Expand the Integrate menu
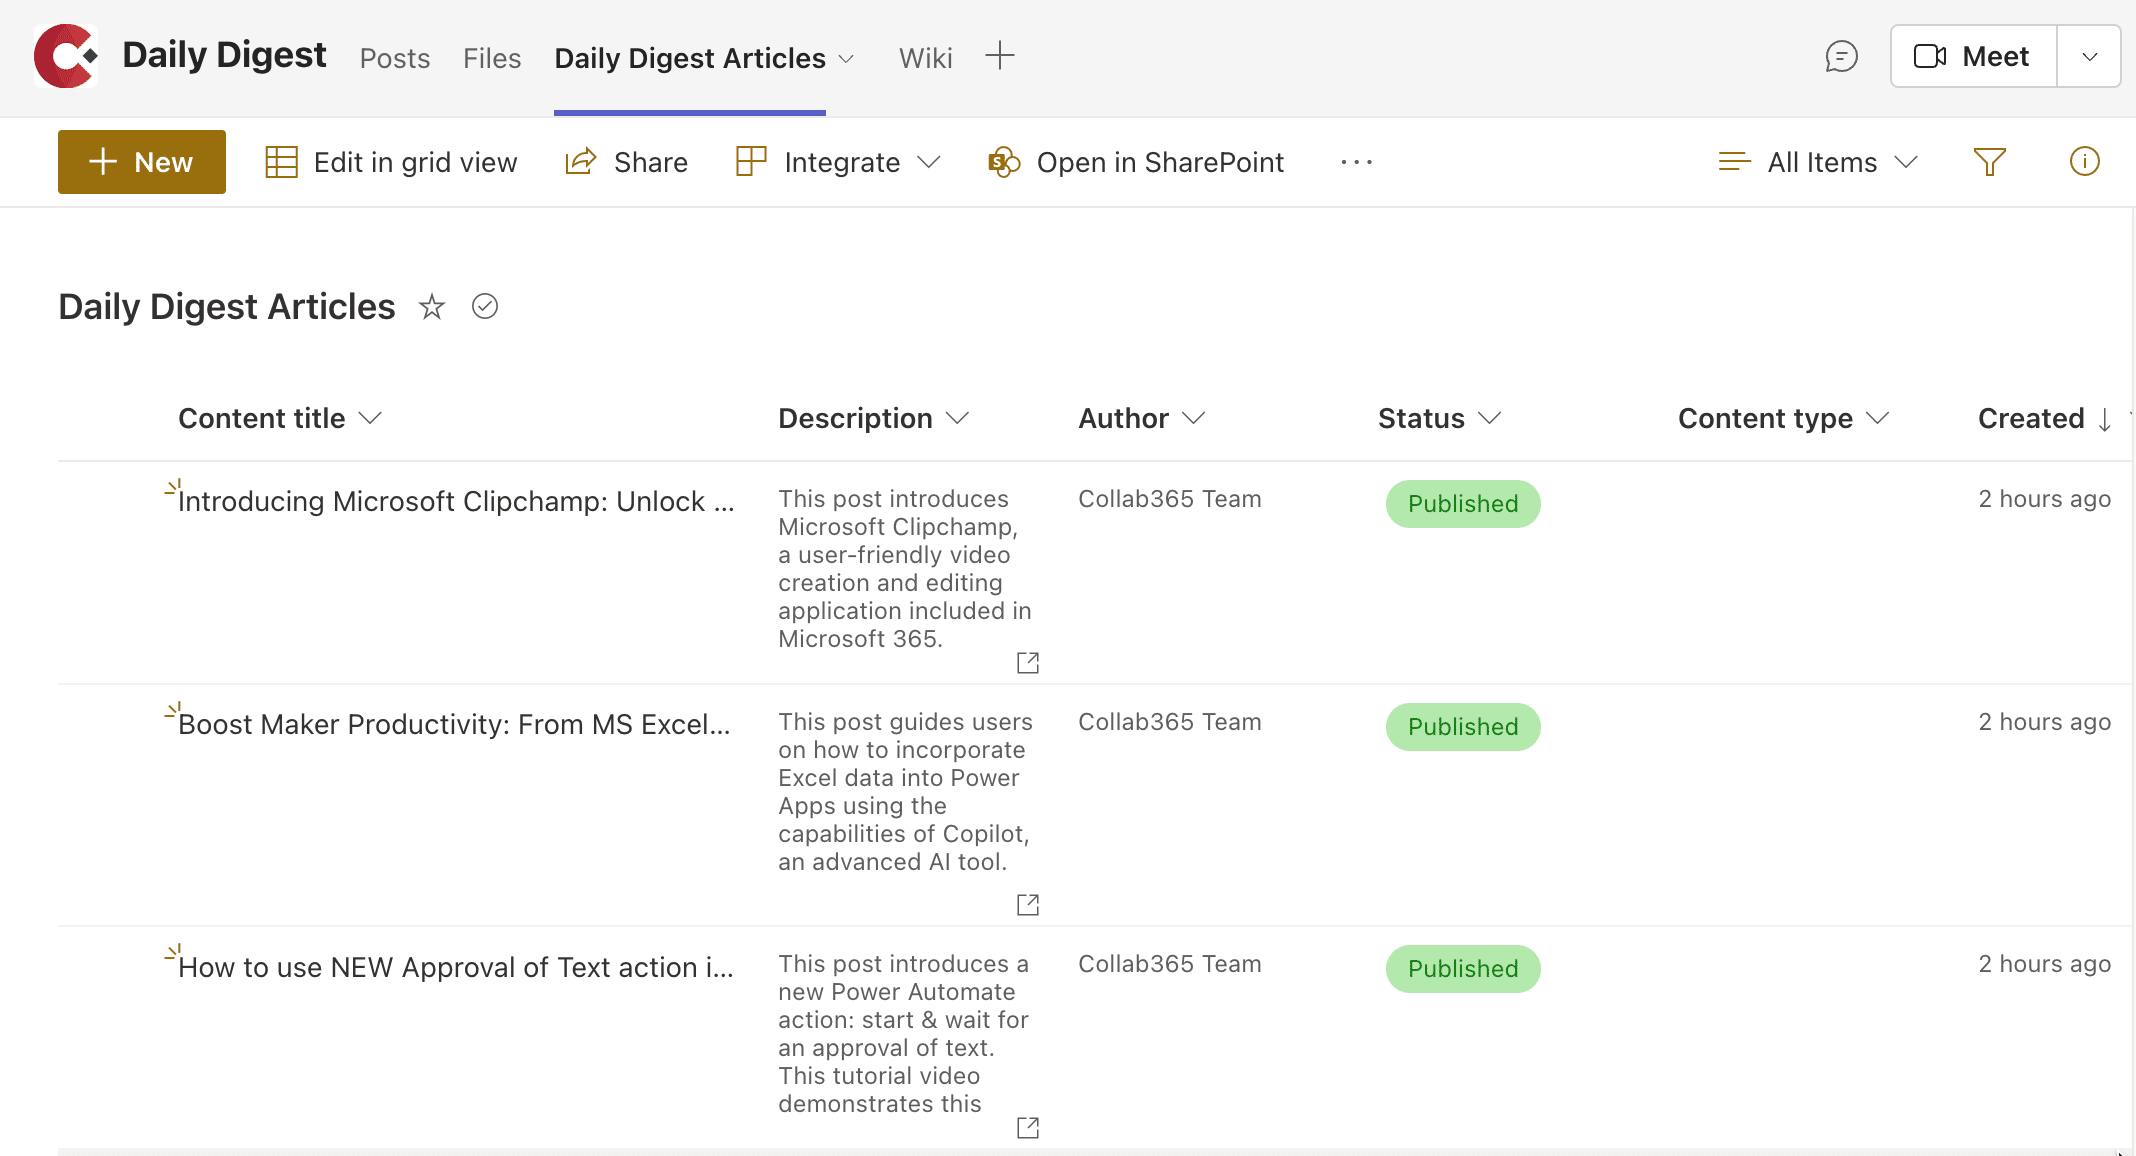The image size is (2136, 1156). tap(838, 161)
